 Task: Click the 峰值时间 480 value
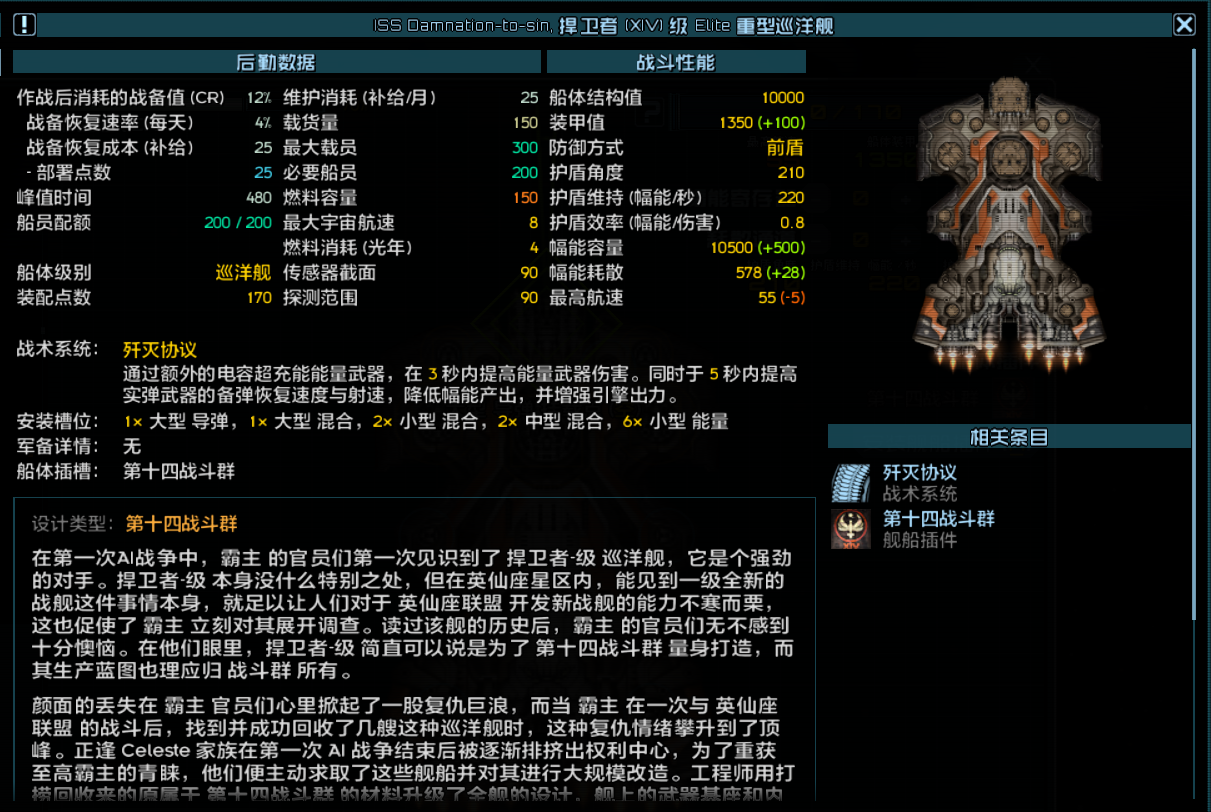258,198
